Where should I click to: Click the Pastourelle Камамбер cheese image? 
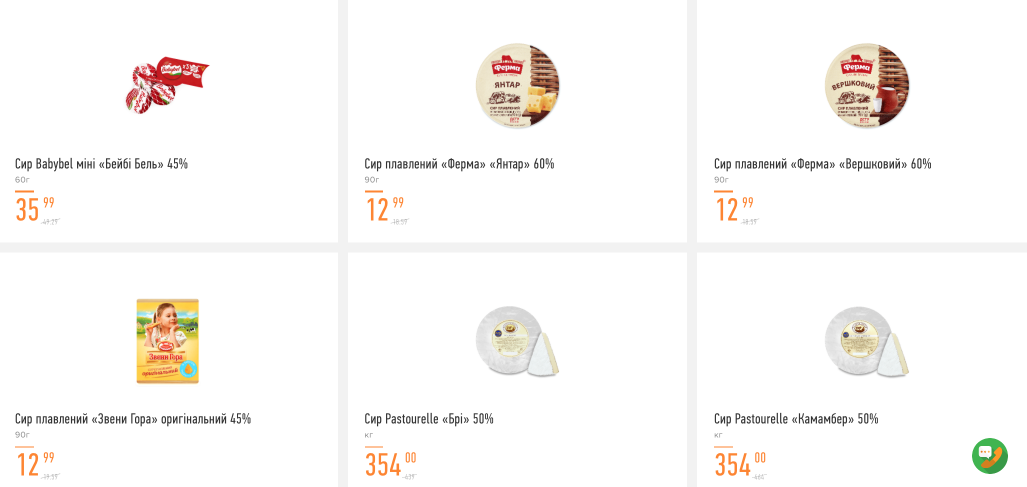point(866,341)
